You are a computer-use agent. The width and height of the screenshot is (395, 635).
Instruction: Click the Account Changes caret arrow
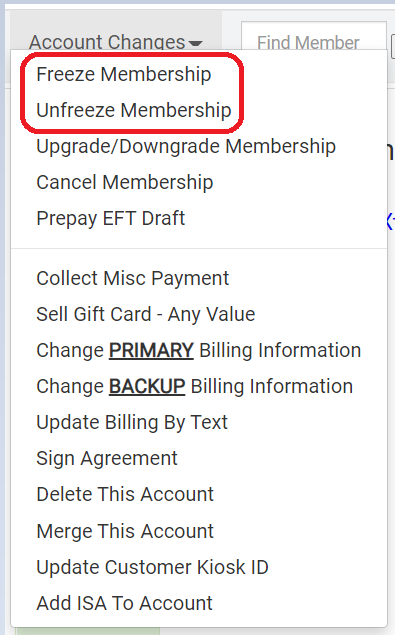196,43
